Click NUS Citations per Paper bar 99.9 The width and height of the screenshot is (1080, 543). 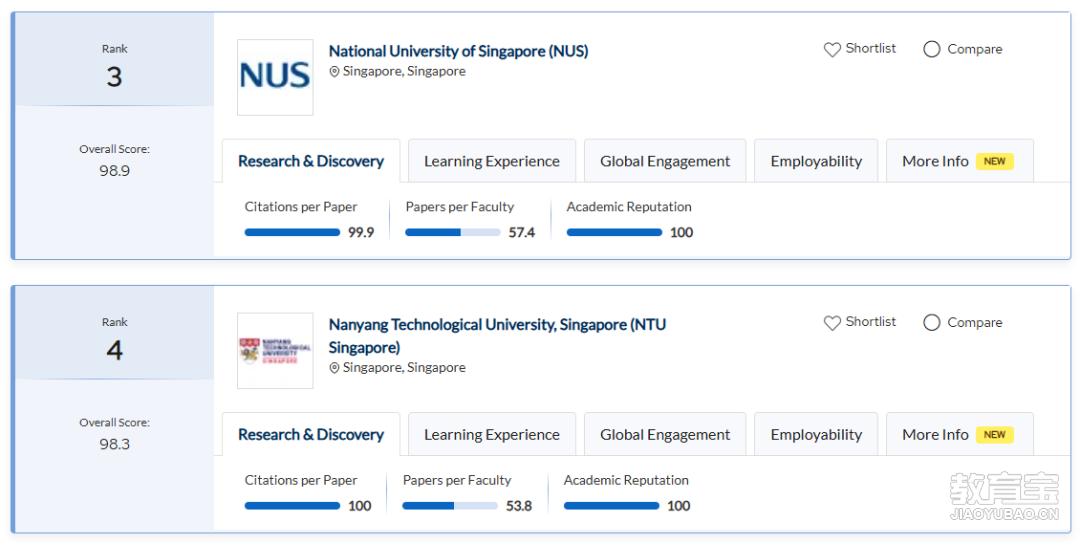pos(292,233)
